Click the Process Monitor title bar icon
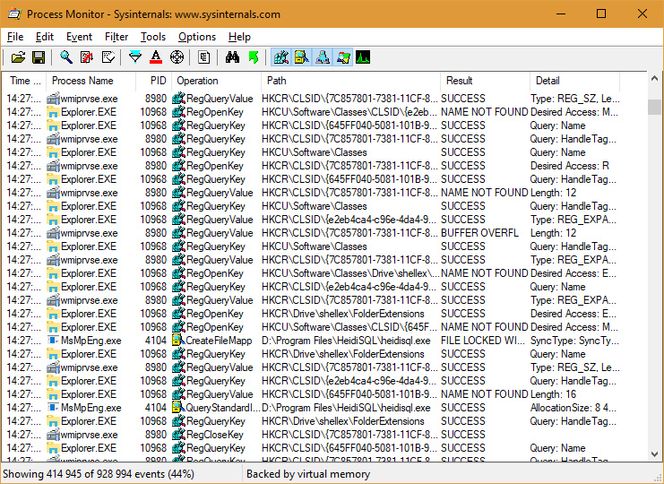Screen dimensions: 664x484 click(x=14, y=14)
